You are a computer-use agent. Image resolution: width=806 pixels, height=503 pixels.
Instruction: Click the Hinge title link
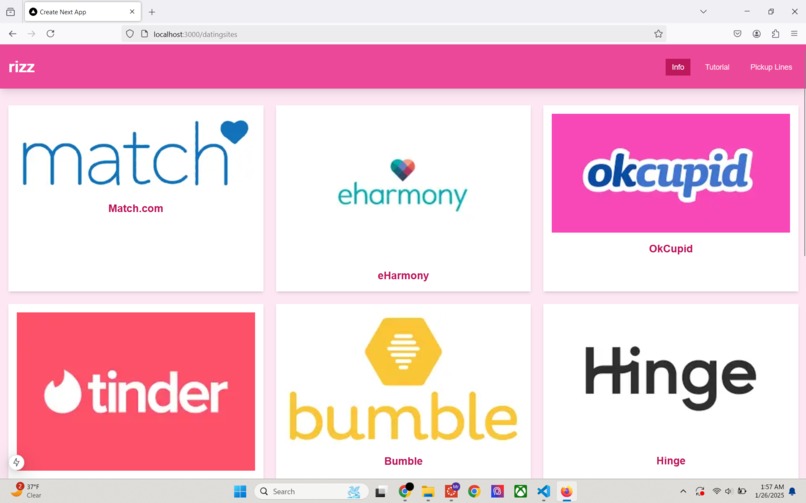[x=670, y=460]
